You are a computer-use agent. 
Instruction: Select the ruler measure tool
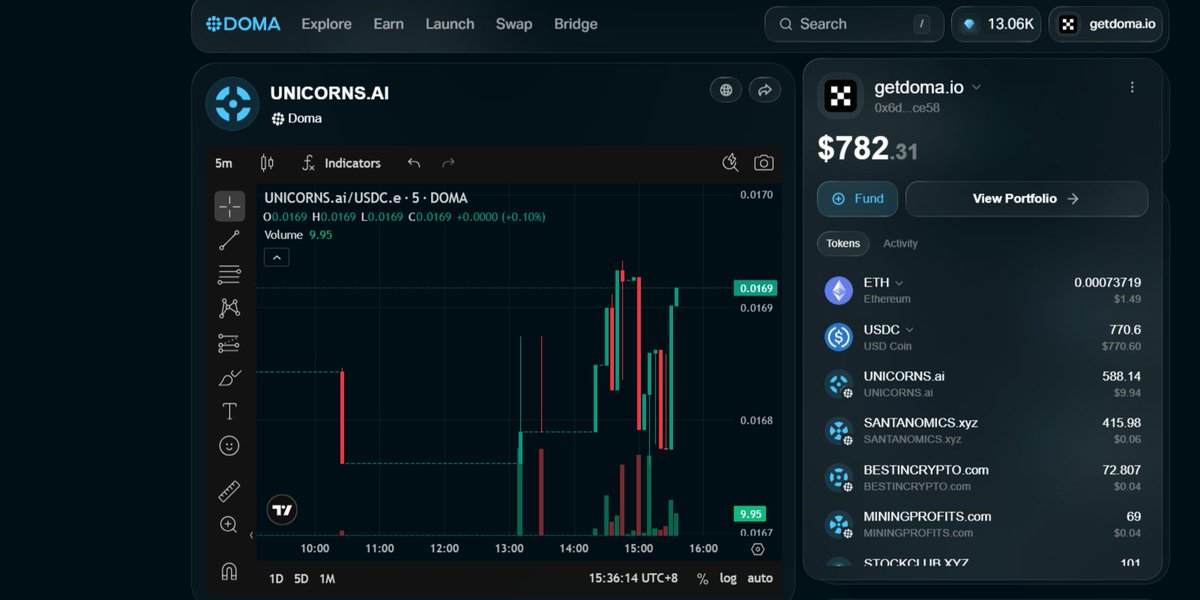coord(229,491)
